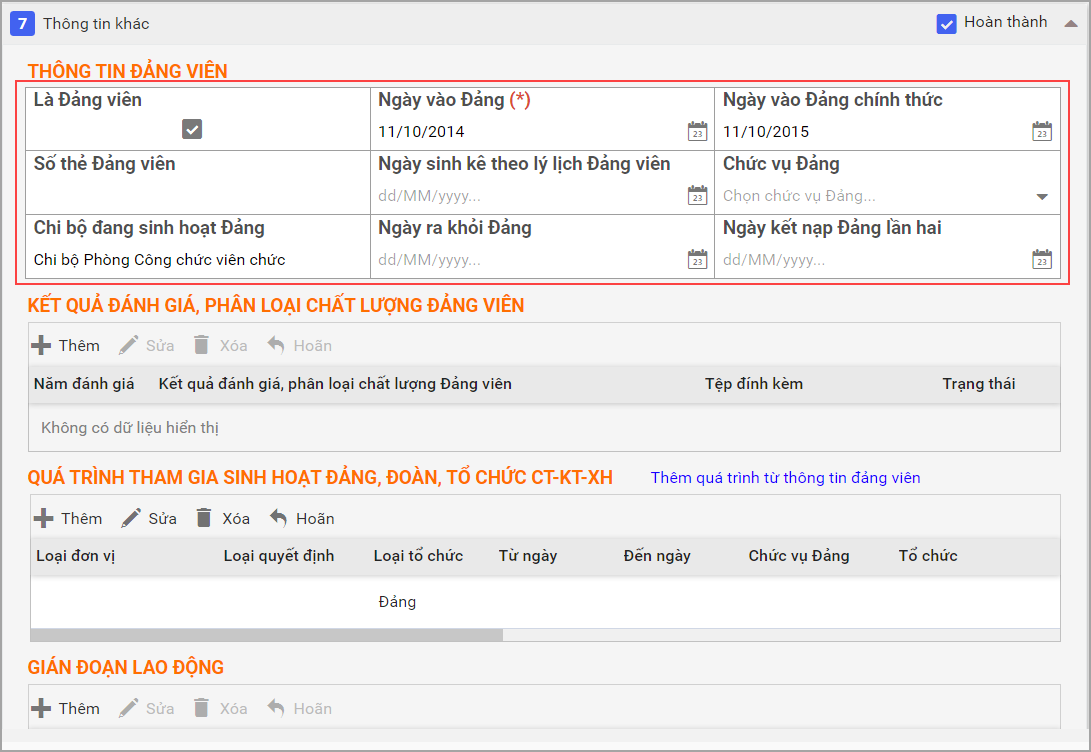
Task: Select the Đảng row in Quá trình table
Action: (x=545, y=602)
